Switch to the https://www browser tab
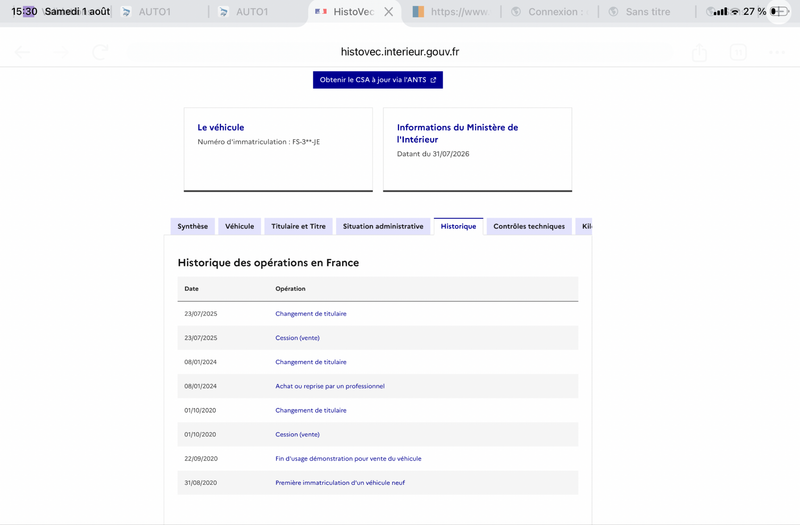The width and height of the screenshot is (800, 525). (x=452, y=12)
